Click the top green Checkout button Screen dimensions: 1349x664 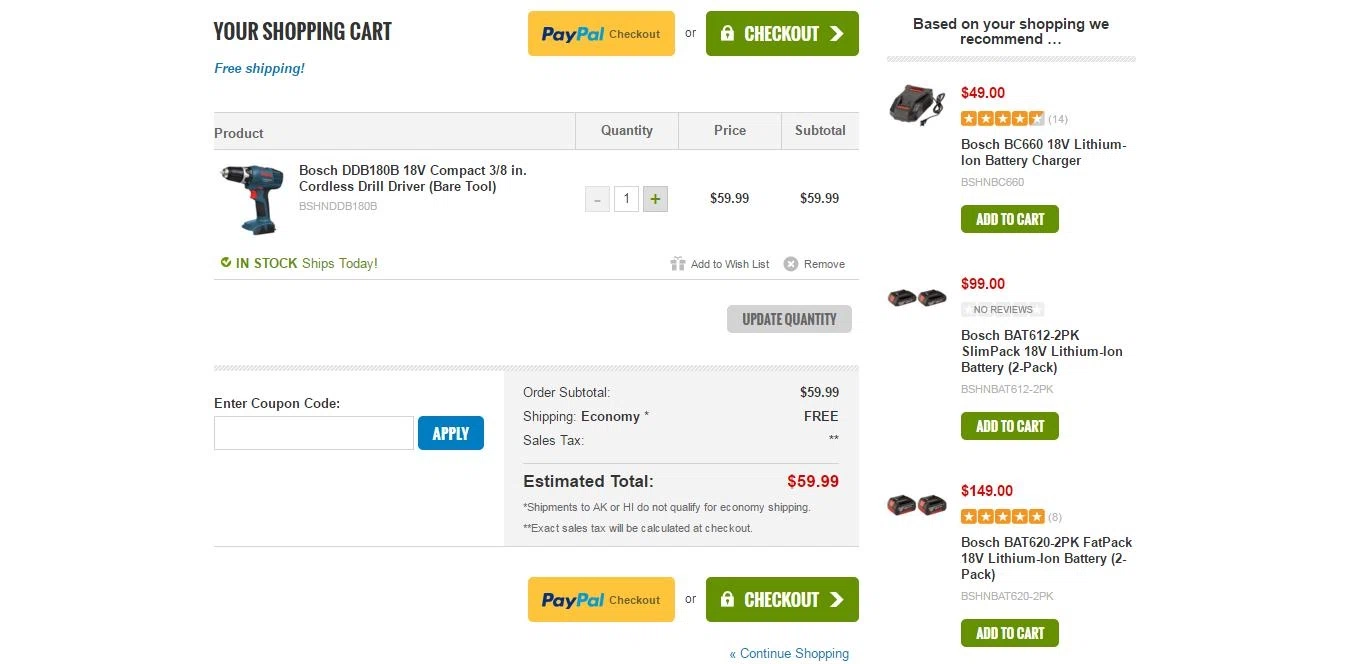click(x=782, y=34)
